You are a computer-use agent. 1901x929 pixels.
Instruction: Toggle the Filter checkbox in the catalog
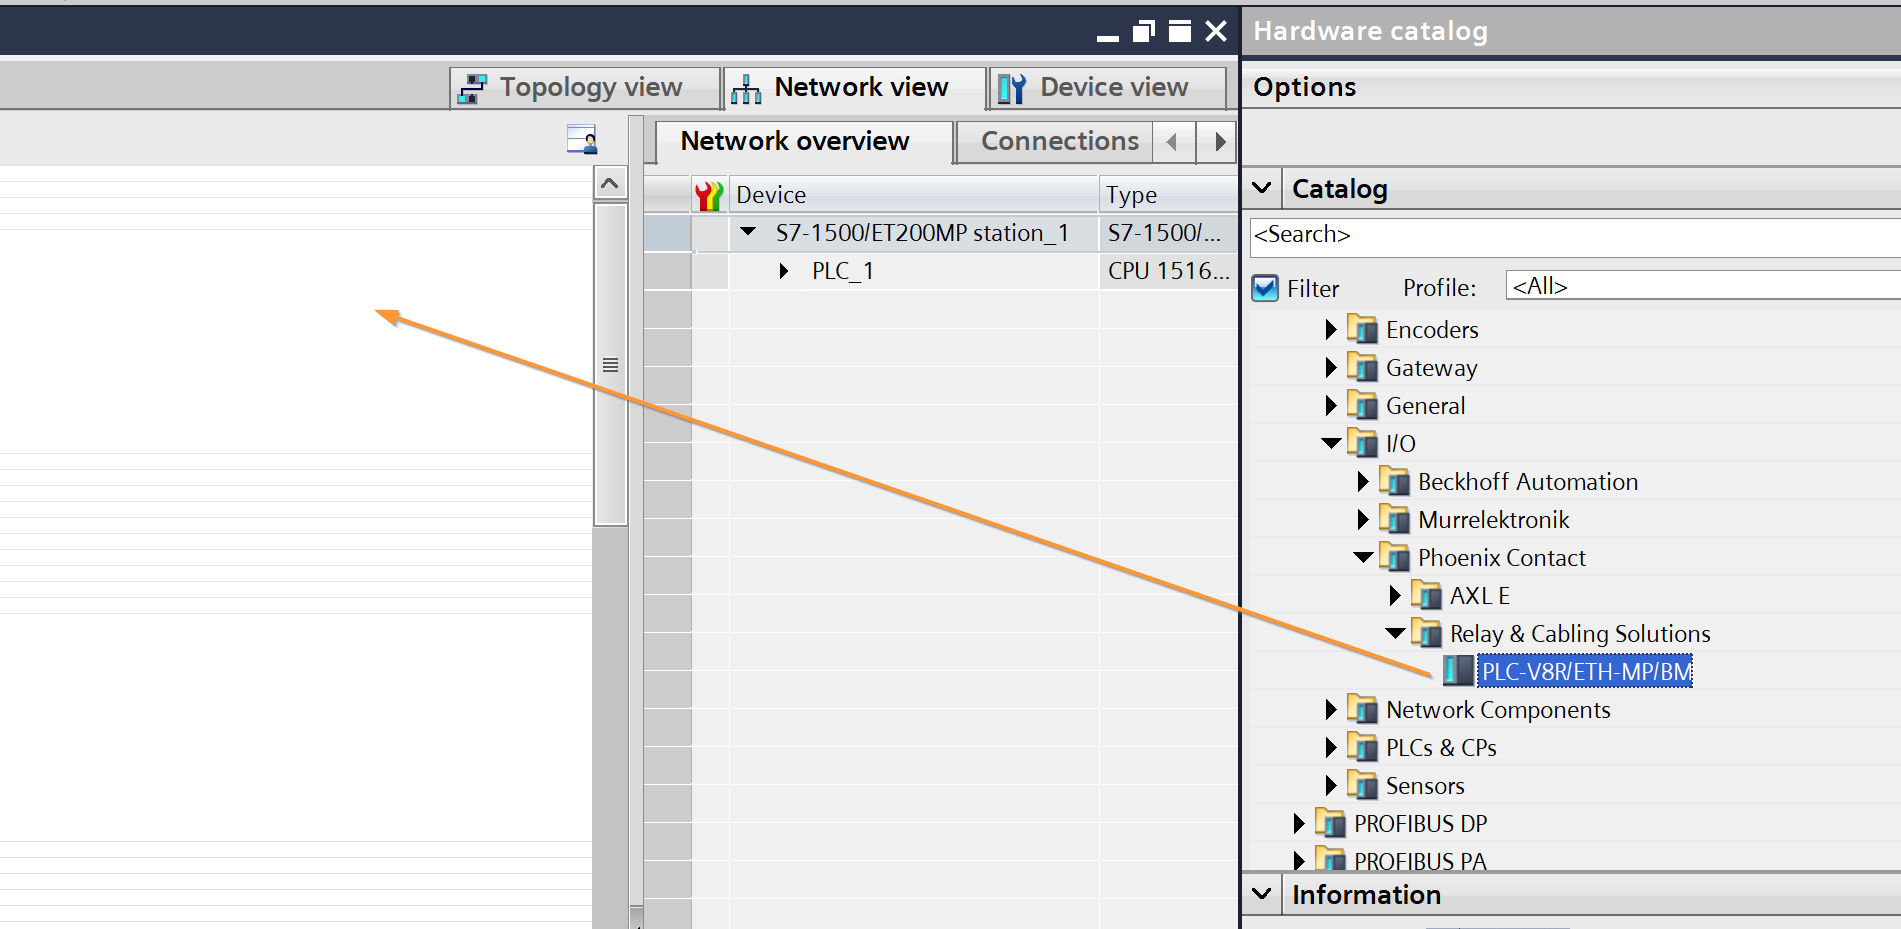click(1265, 288)
